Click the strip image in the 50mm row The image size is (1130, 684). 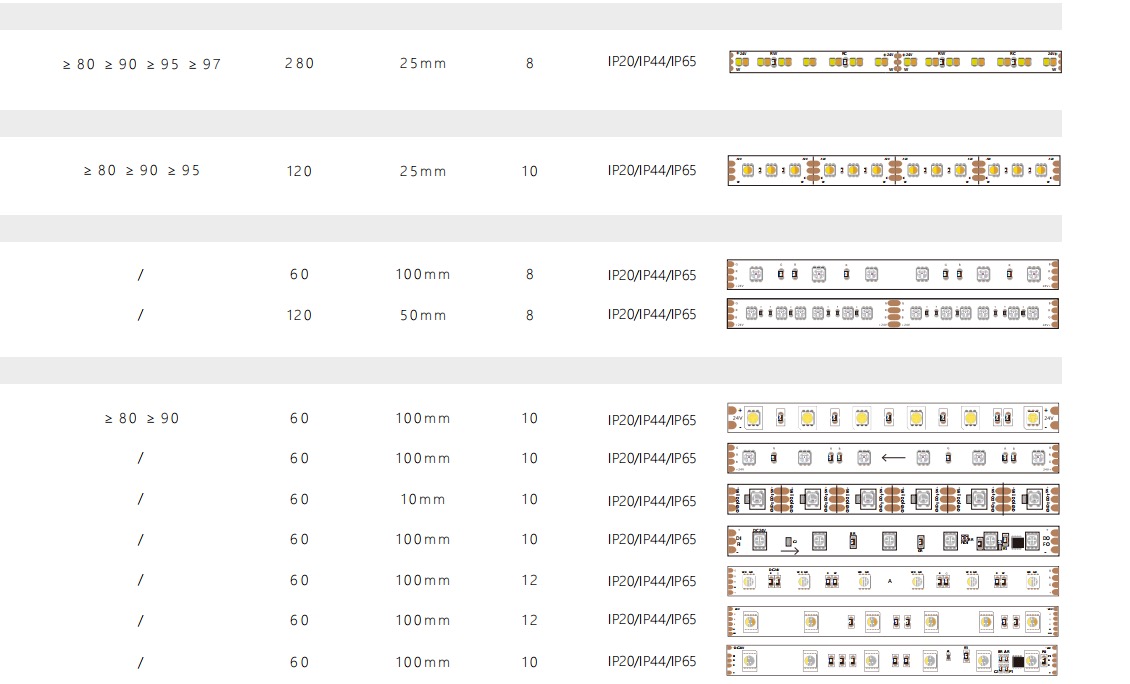(x=892, y=314)
